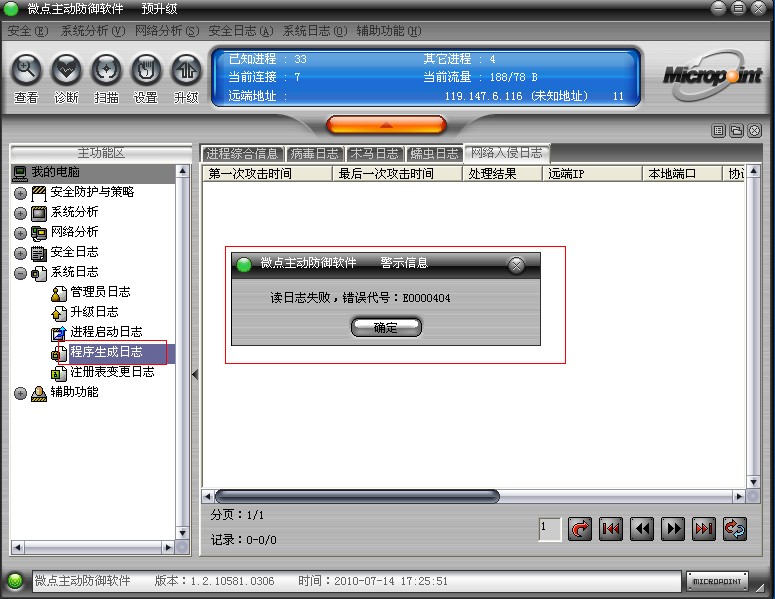Click the page number input field

550,529
